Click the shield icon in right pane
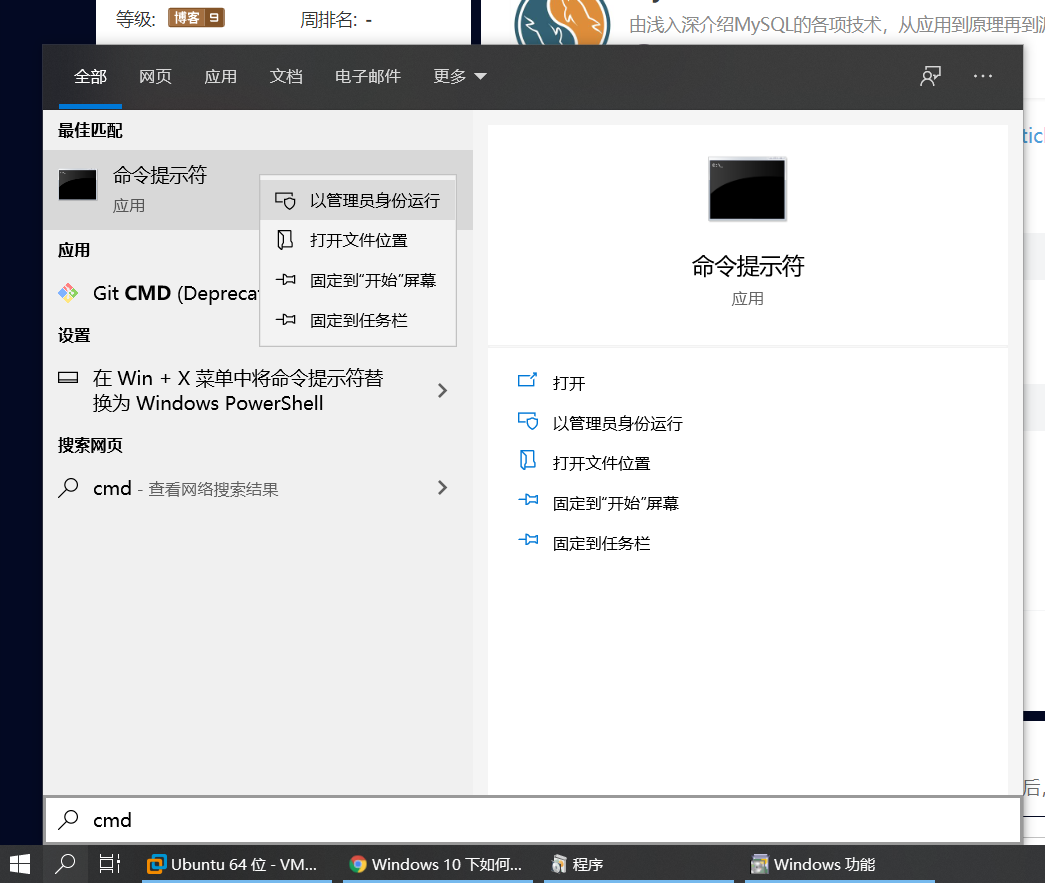 pos(528,421)
